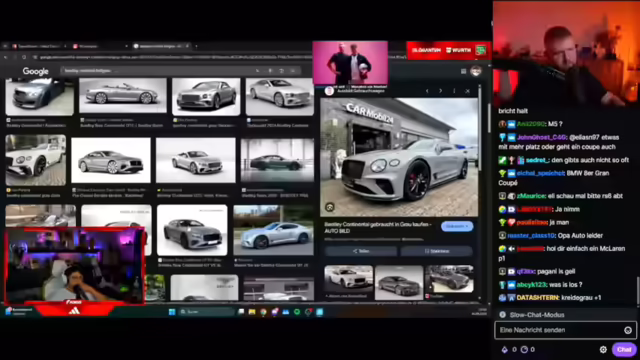Open the large CAR Mobil24 Bentley image
The image size is (640, 360).
tap(399, 157)
